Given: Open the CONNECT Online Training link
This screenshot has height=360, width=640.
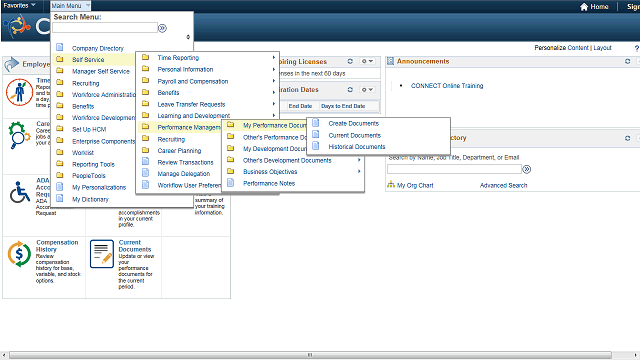Looking at the screenshot, I should tap(447, 86).
